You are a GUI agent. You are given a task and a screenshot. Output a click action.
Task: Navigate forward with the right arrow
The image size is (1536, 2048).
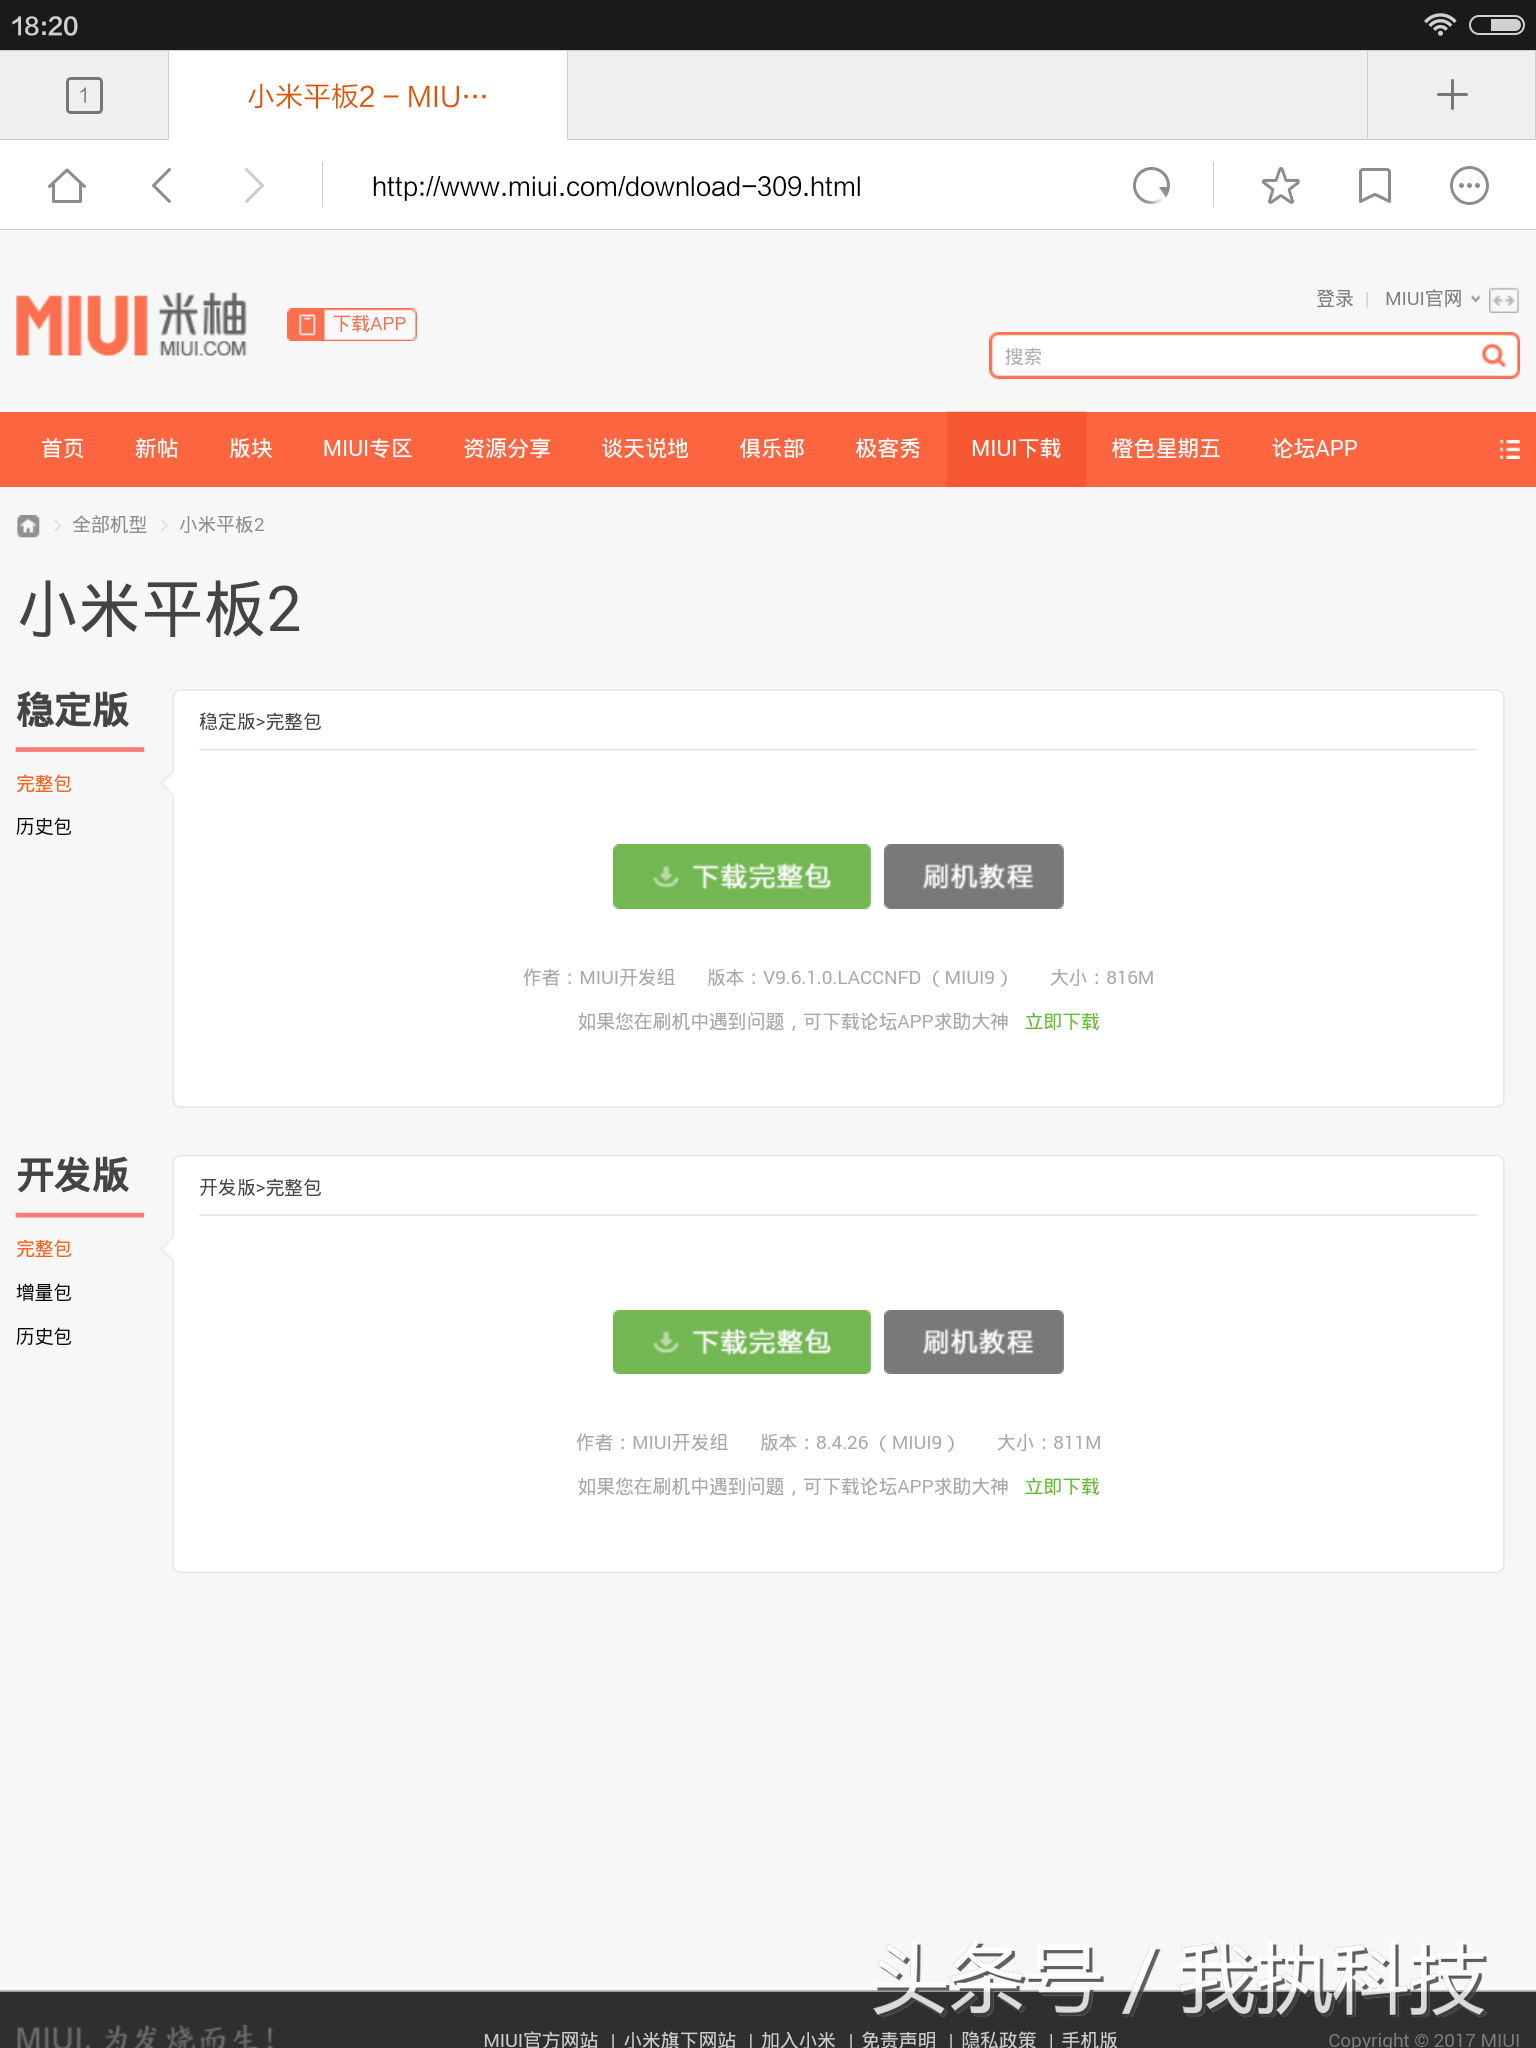(x=254, y=186)
